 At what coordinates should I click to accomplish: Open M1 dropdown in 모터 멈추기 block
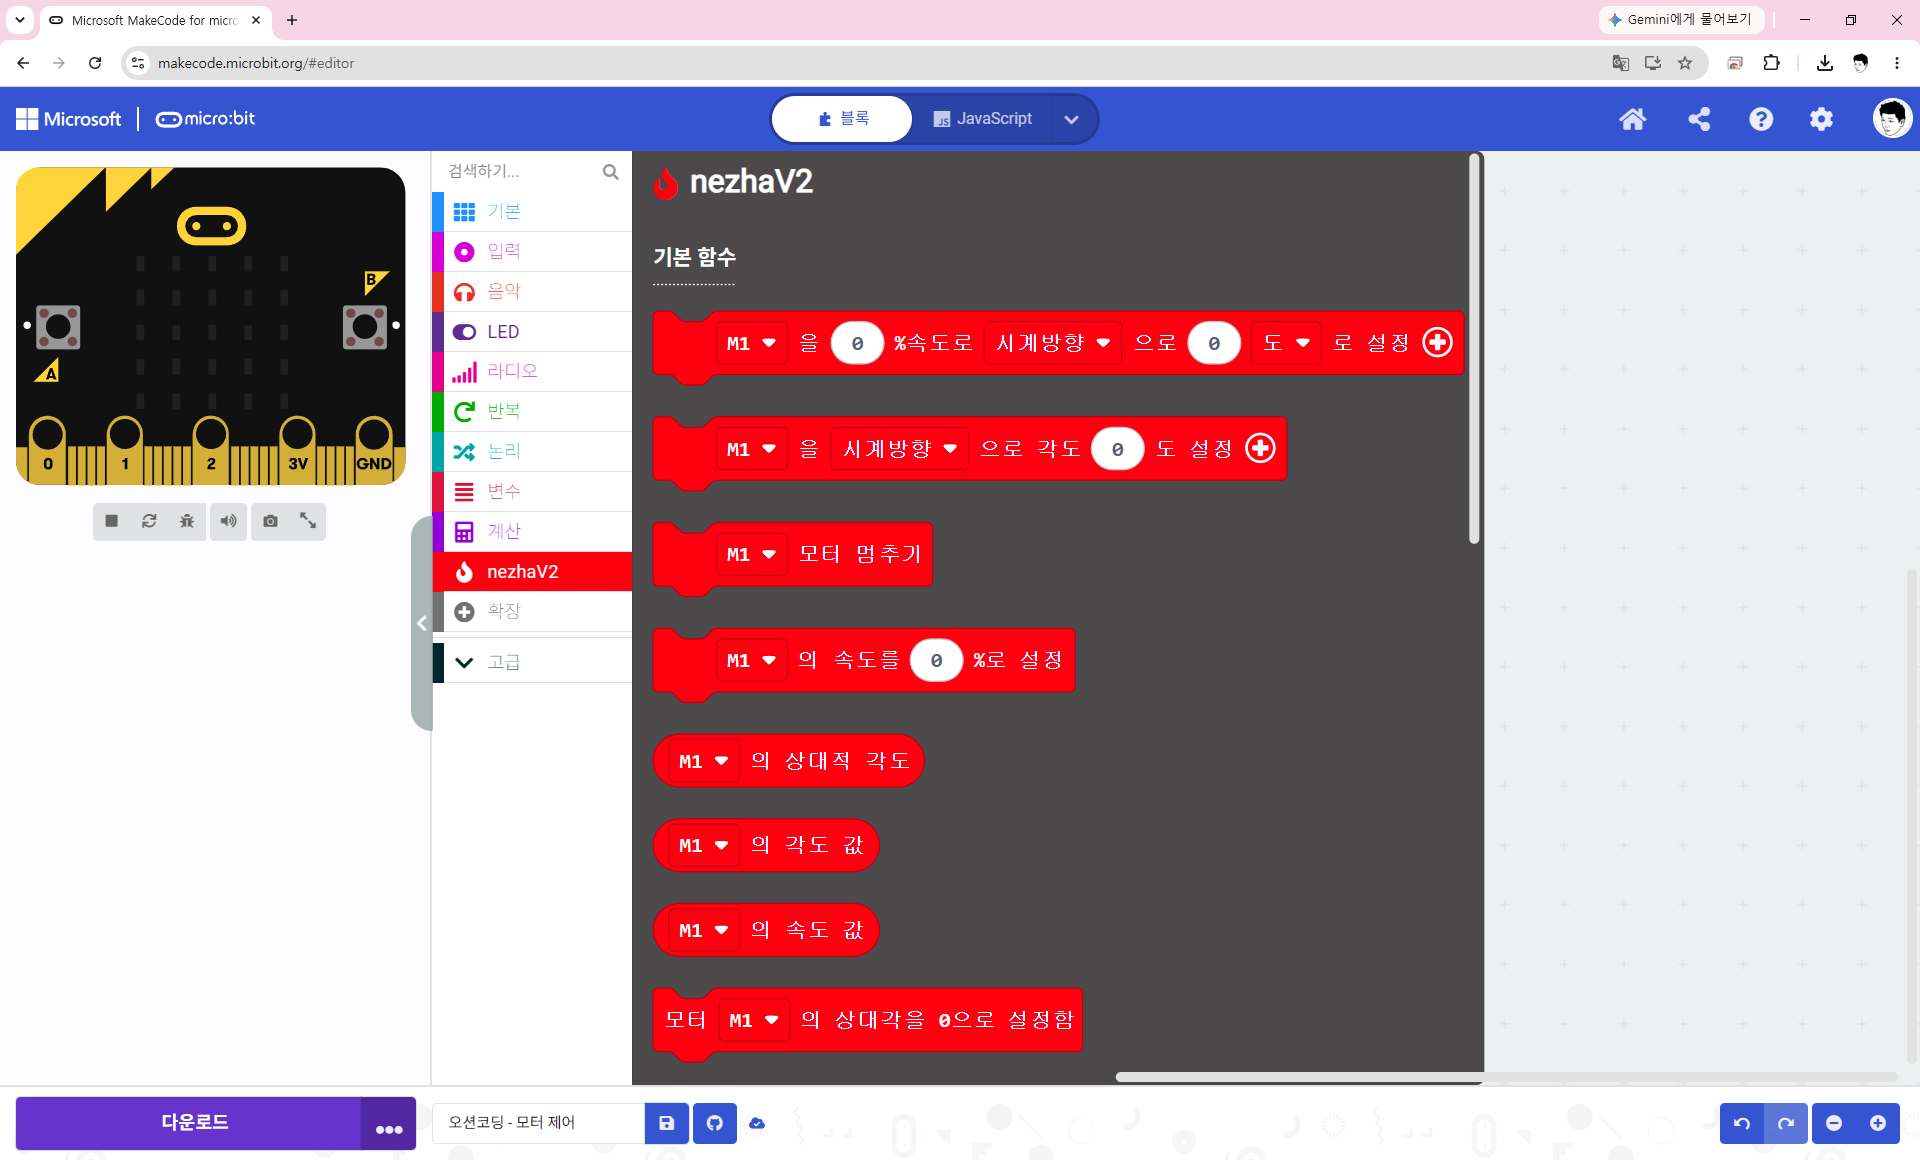(x=752, y=554)
